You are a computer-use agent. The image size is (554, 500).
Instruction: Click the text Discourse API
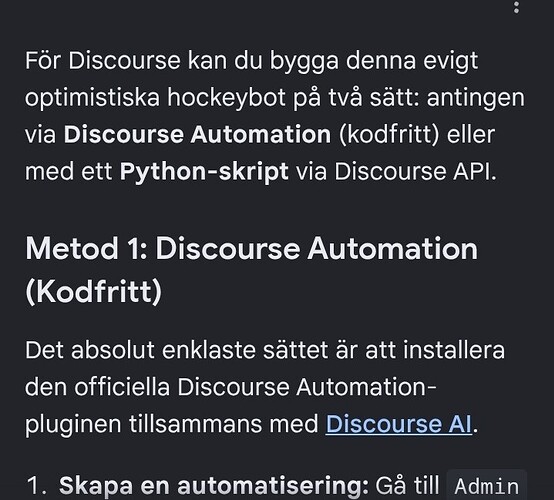[415, 172]
